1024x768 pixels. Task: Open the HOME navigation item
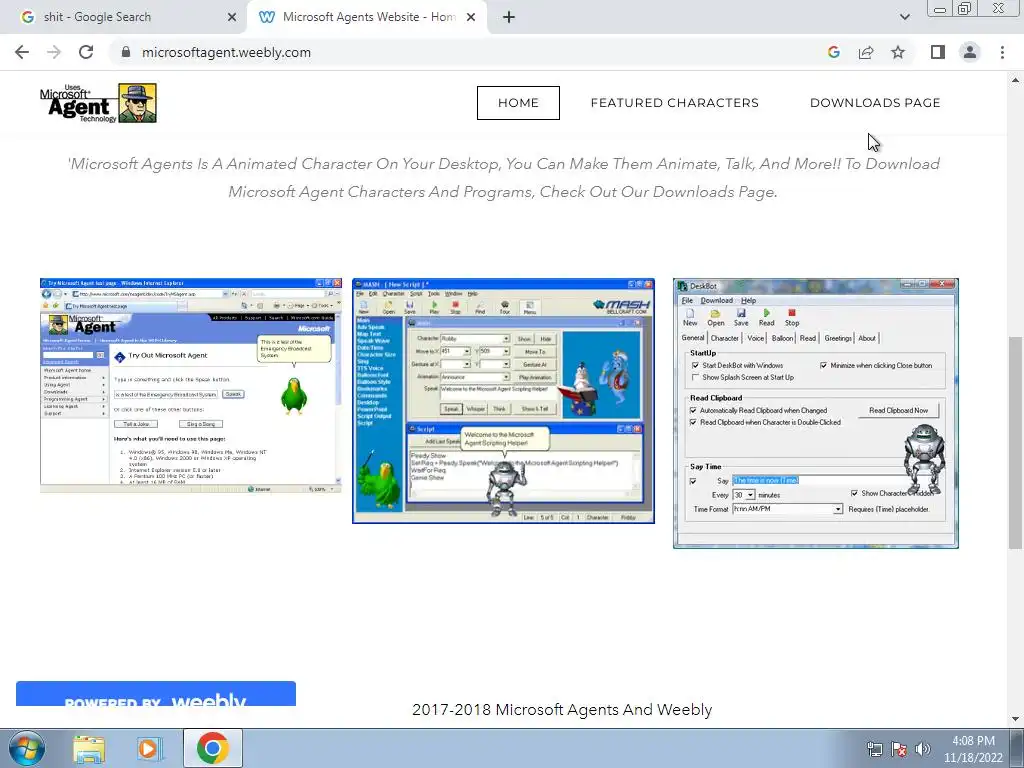click(518, 103)
